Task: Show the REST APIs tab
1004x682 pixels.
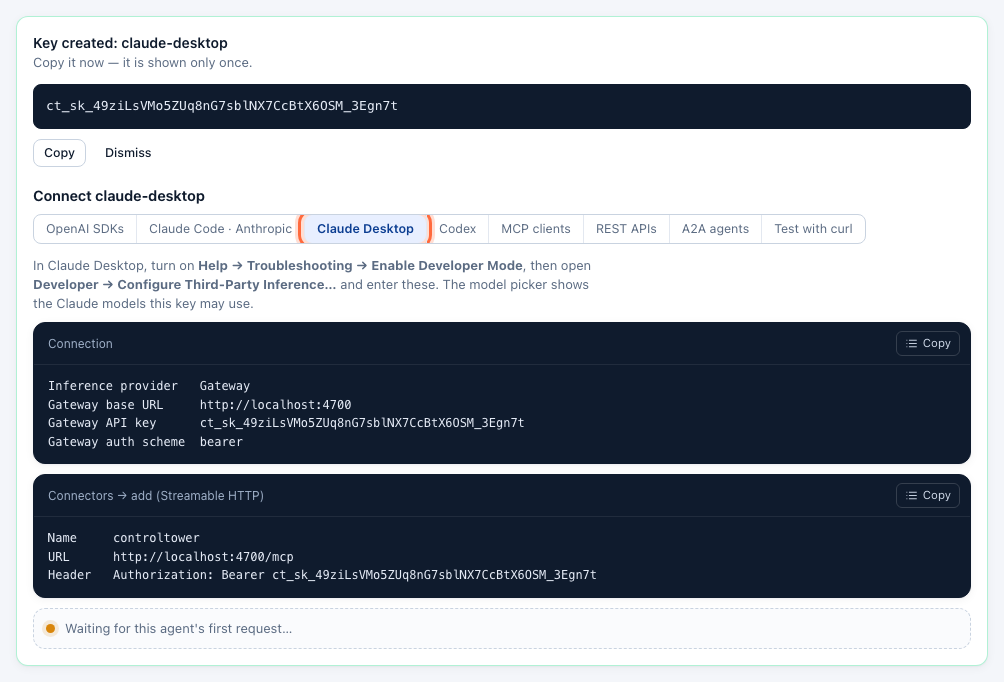Action: click(x=626, y=229)
